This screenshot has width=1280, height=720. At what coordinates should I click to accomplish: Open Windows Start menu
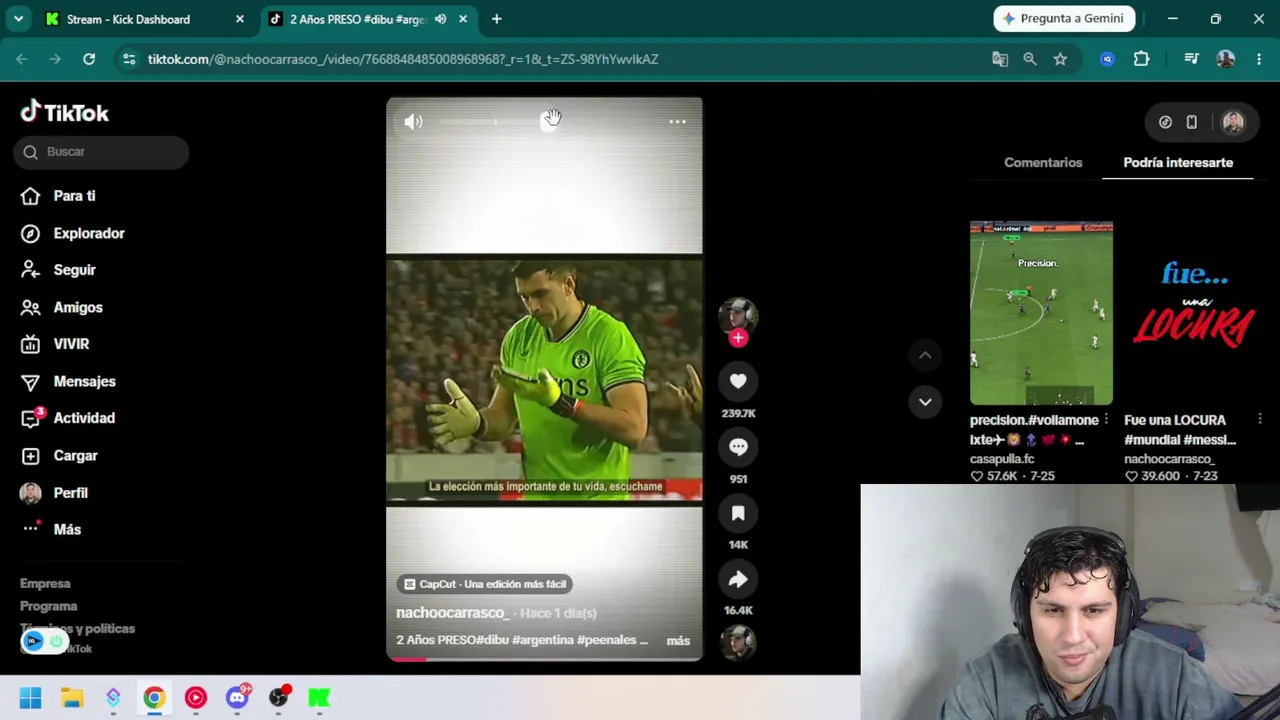(30, 698)
